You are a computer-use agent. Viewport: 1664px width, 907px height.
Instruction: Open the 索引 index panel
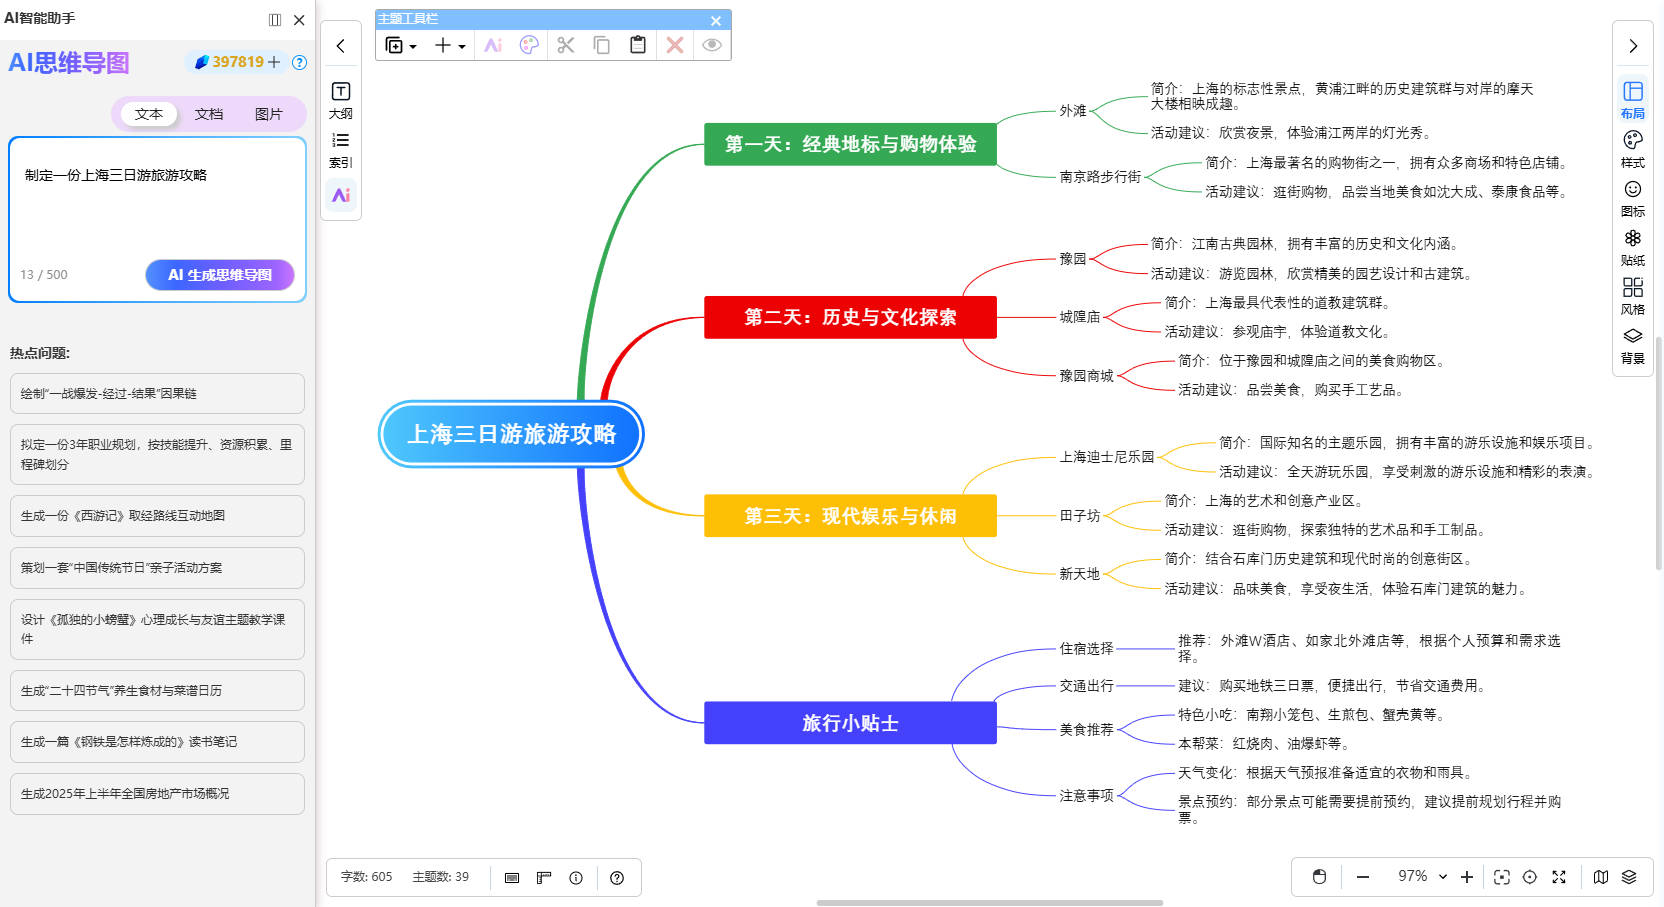pos(340,149)
